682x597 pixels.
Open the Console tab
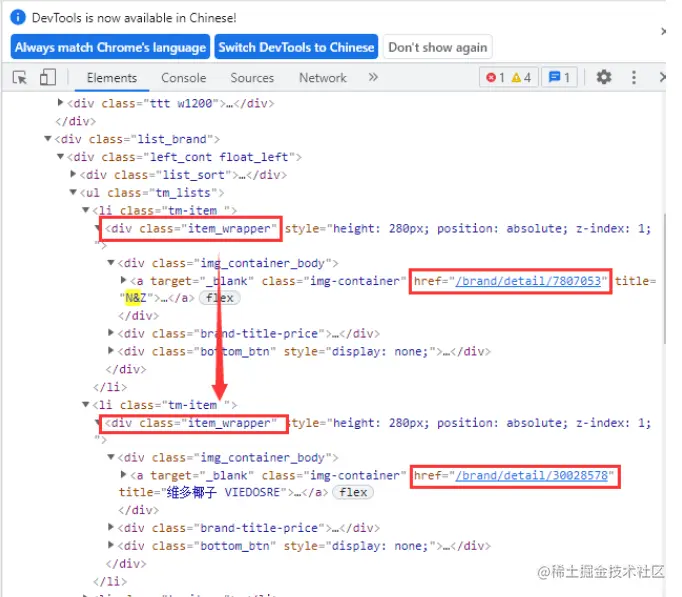[x=184, y=78]
